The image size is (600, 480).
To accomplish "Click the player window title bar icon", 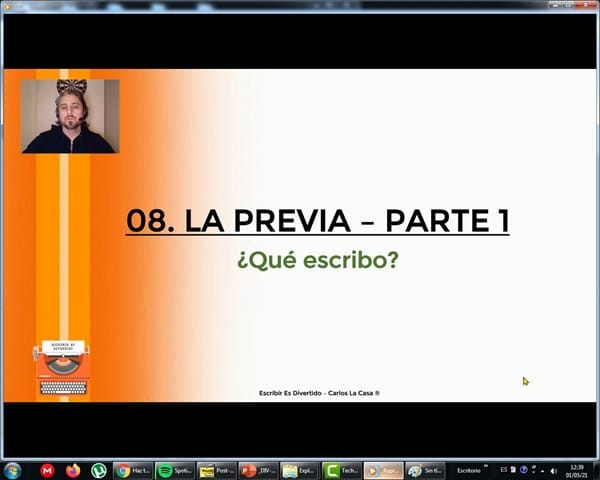I will (7, 6).
